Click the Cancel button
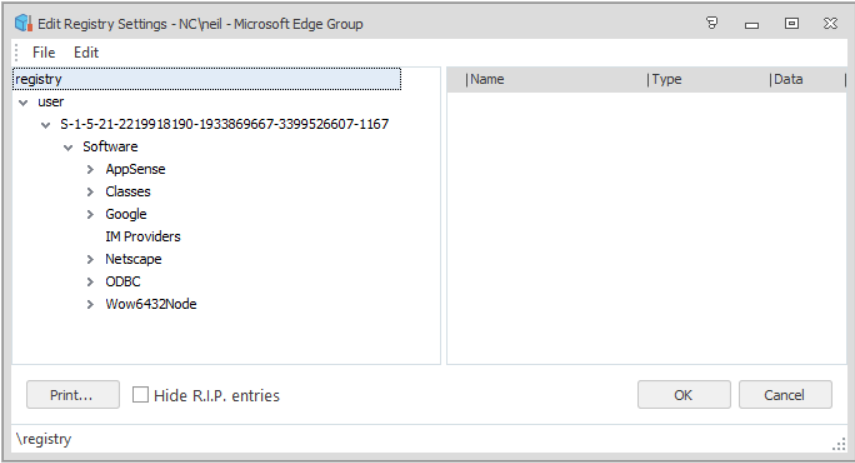The height and width of the screenshot is (463, 855). pyautogui.click(x=785, y=395)
